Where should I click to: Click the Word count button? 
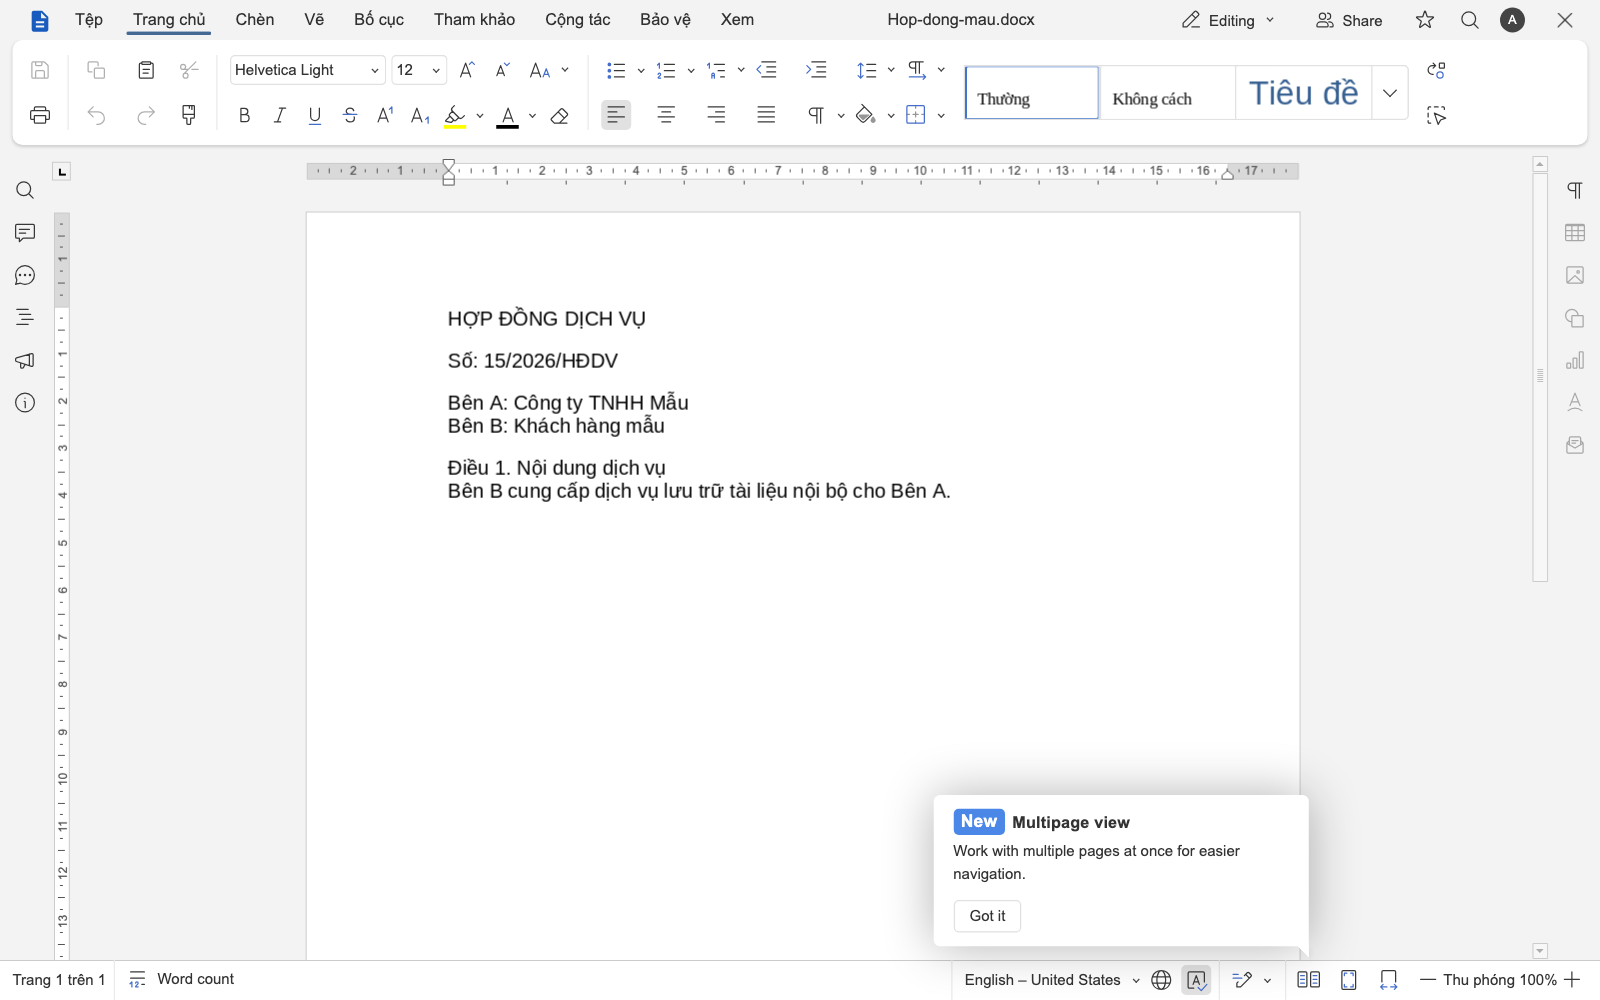[182, 980]
